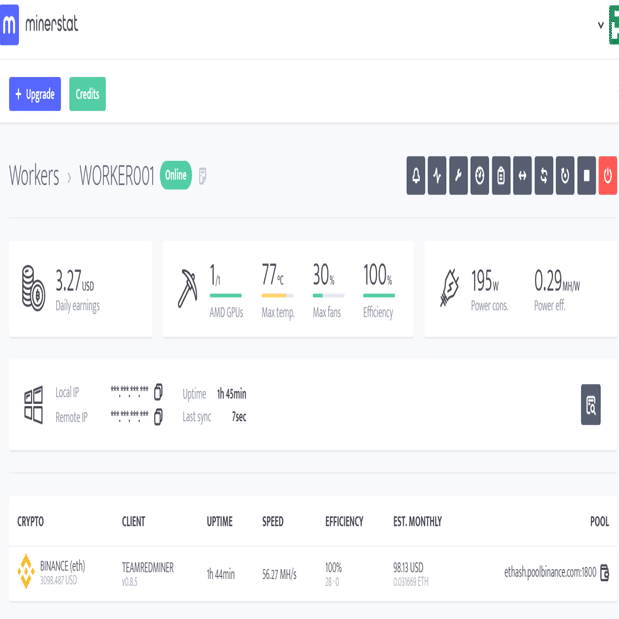Click the Online status badge

point(176,175)
